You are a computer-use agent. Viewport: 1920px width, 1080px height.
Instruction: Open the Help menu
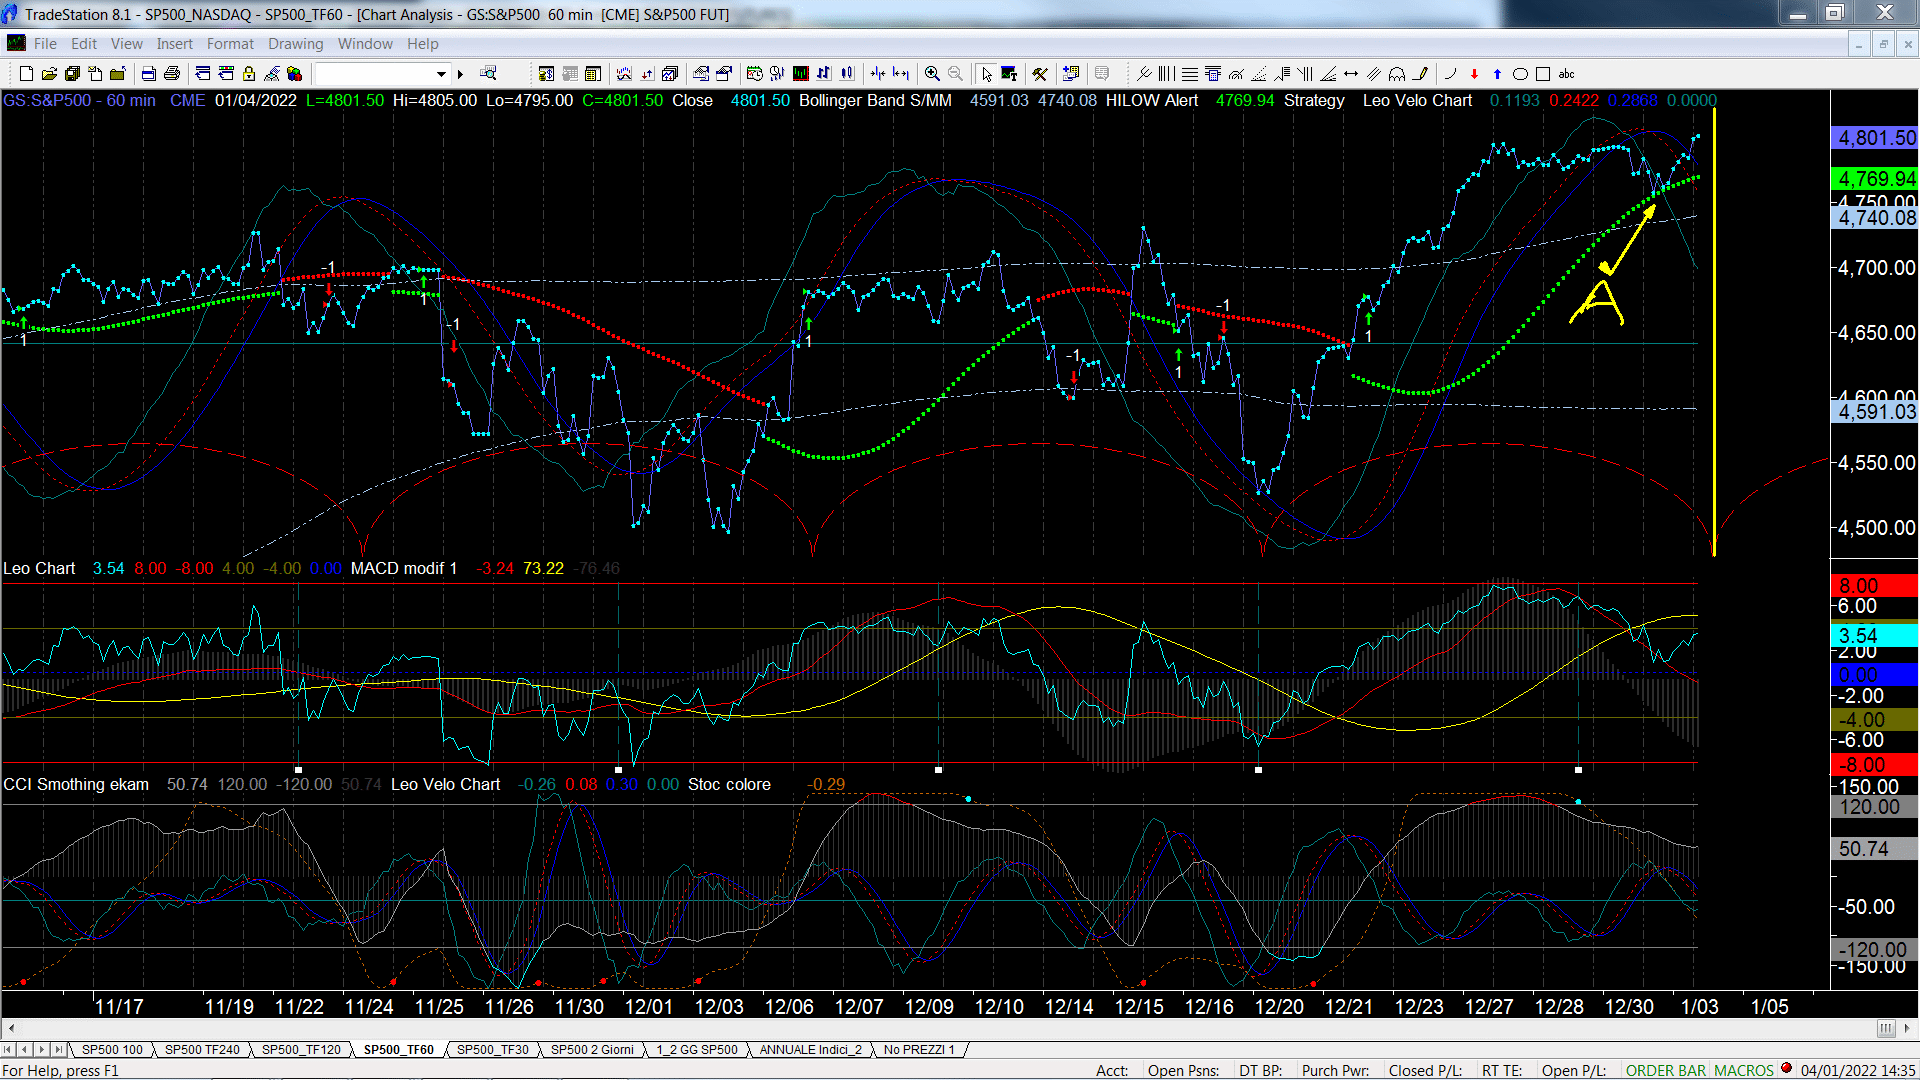click(x=422, y=44)
